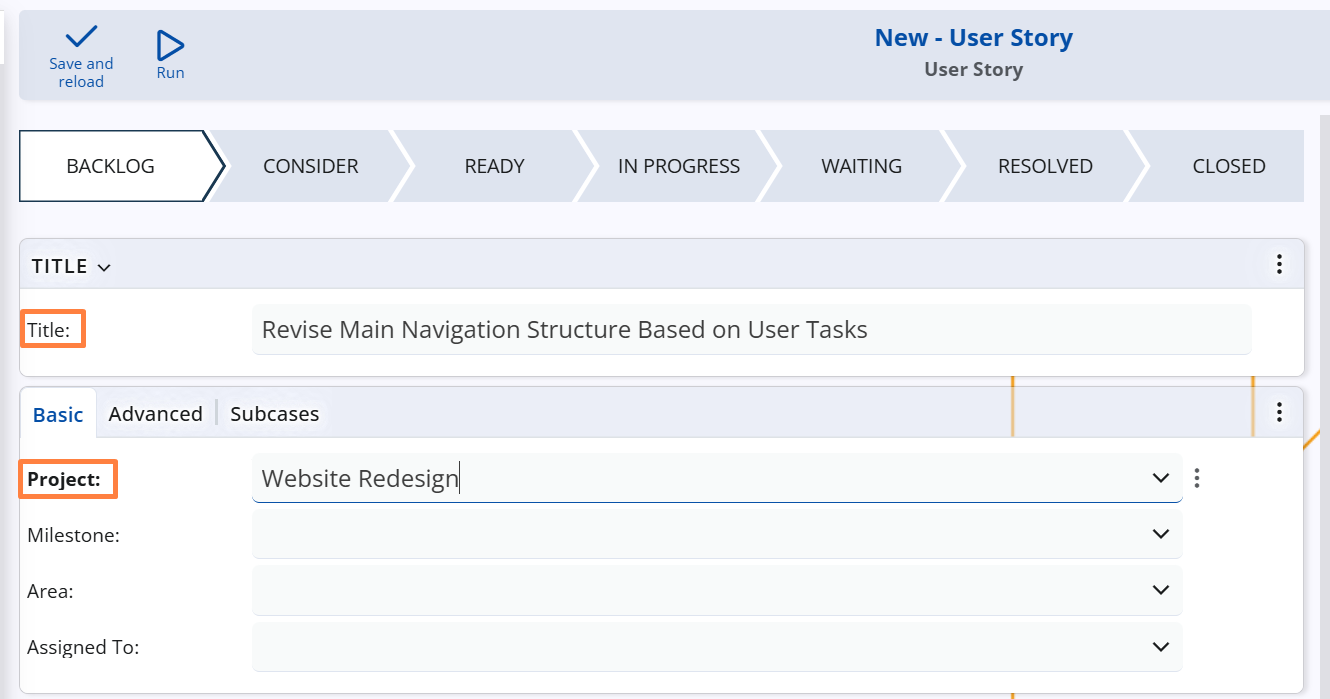This screenshot has height=699, width=1330.
Task: Move story to IN PROGRESS stage
Action: coord(678,166)
